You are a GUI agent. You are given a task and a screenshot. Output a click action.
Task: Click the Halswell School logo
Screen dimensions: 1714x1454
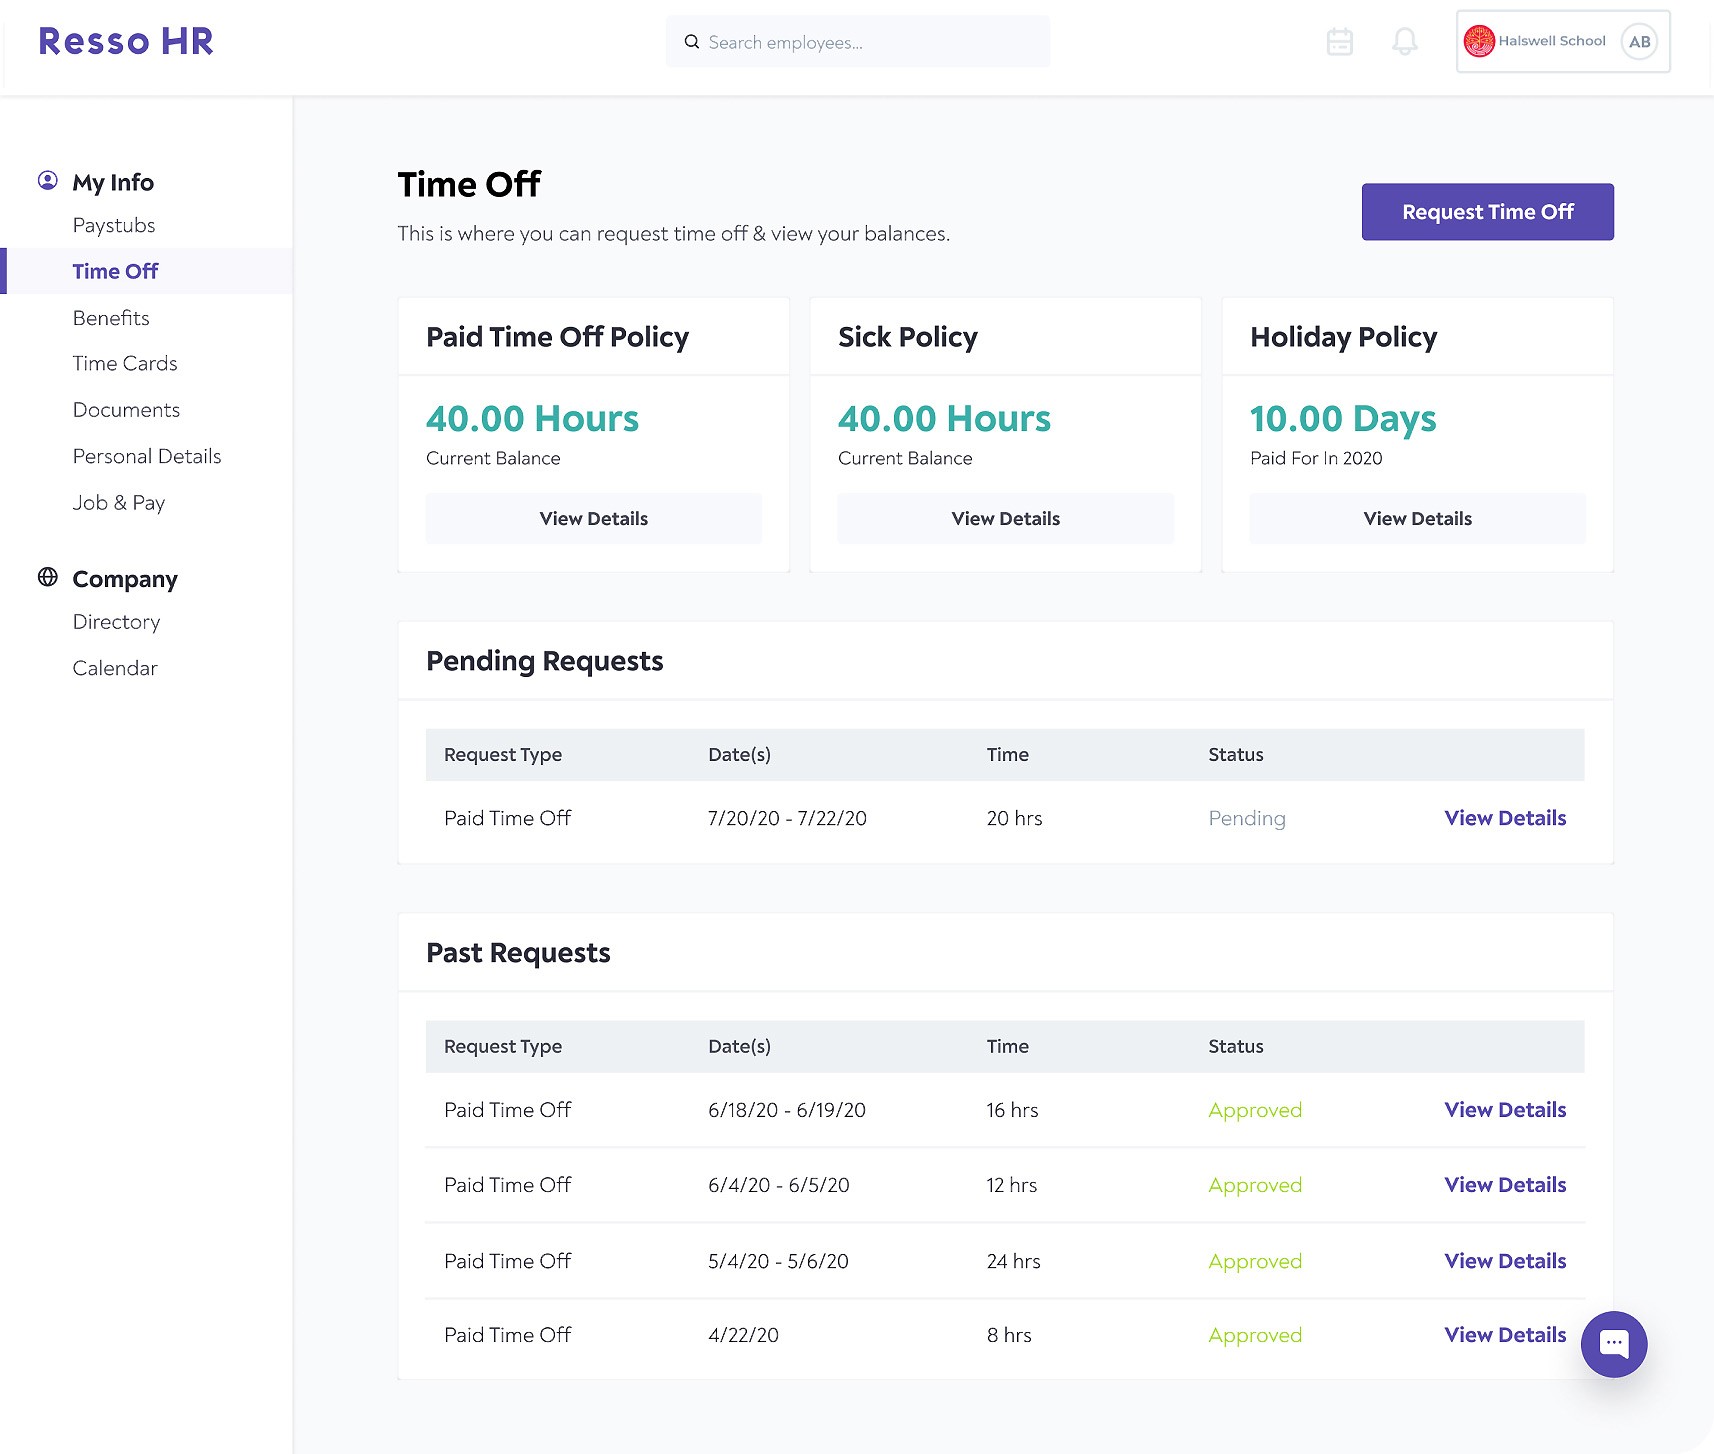point(1479,41)
